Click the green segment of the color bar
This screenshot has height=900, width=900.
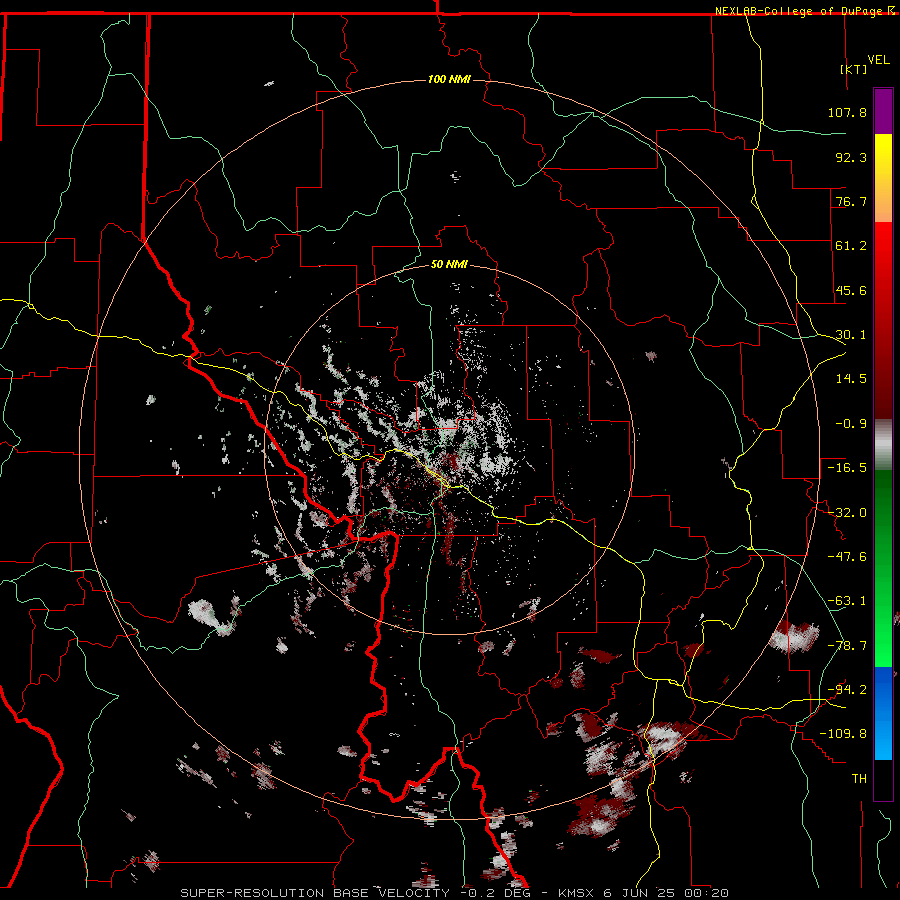(x=883, y=569)
